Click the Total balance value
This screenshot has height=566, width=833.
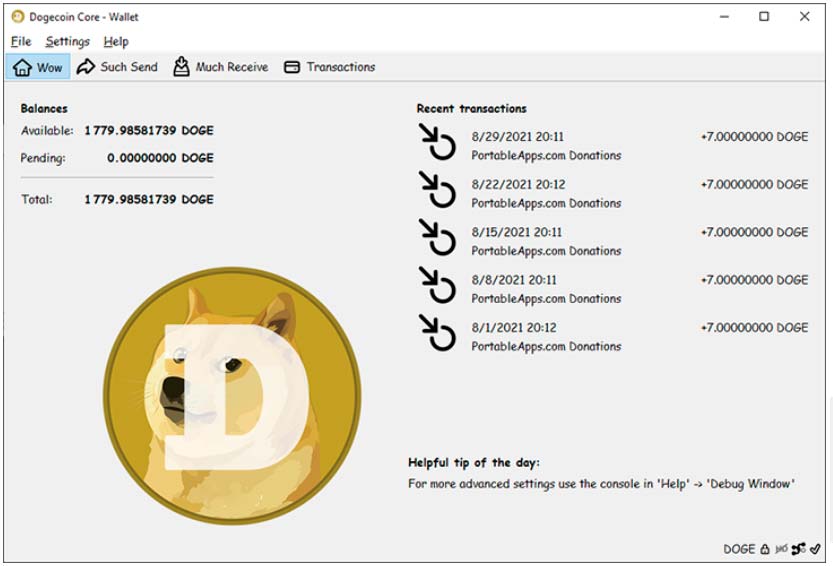149,199
